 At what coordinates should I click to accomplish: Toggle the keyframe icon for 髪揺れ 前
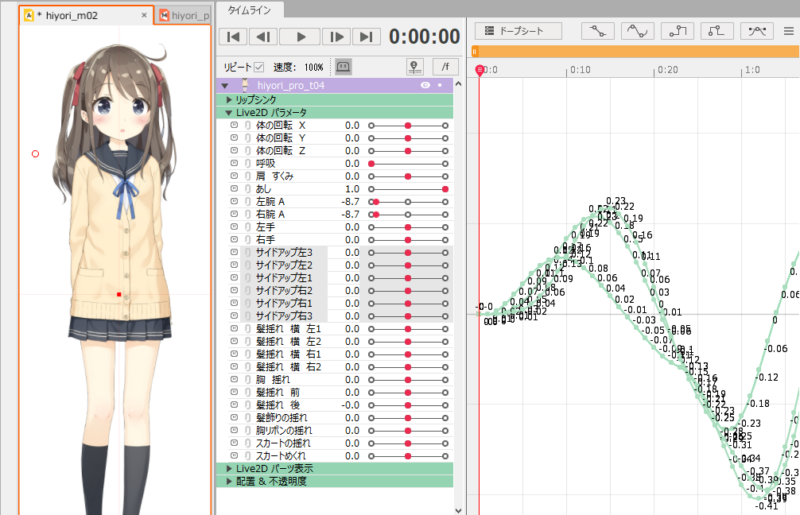pyautogui.click(x=234, y=392)
